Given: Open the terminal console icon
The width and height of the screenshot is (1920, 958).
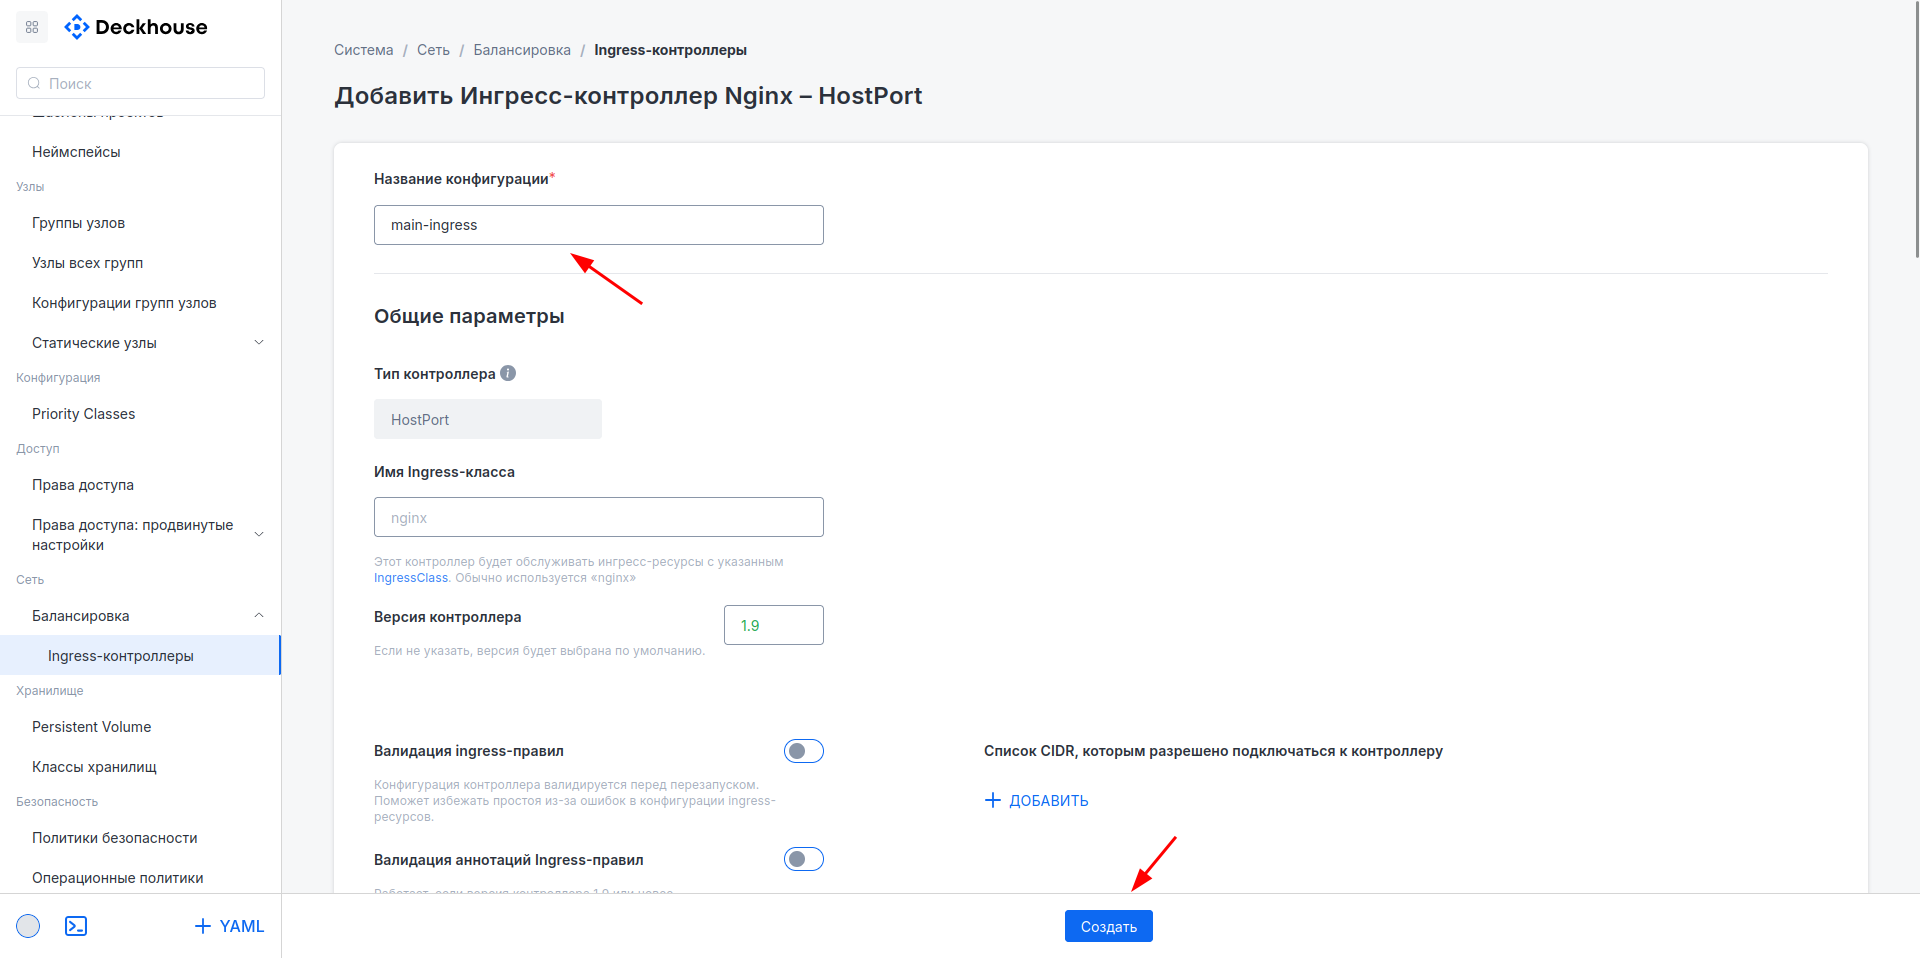Looking at the screenshot, I should [76, 926].
